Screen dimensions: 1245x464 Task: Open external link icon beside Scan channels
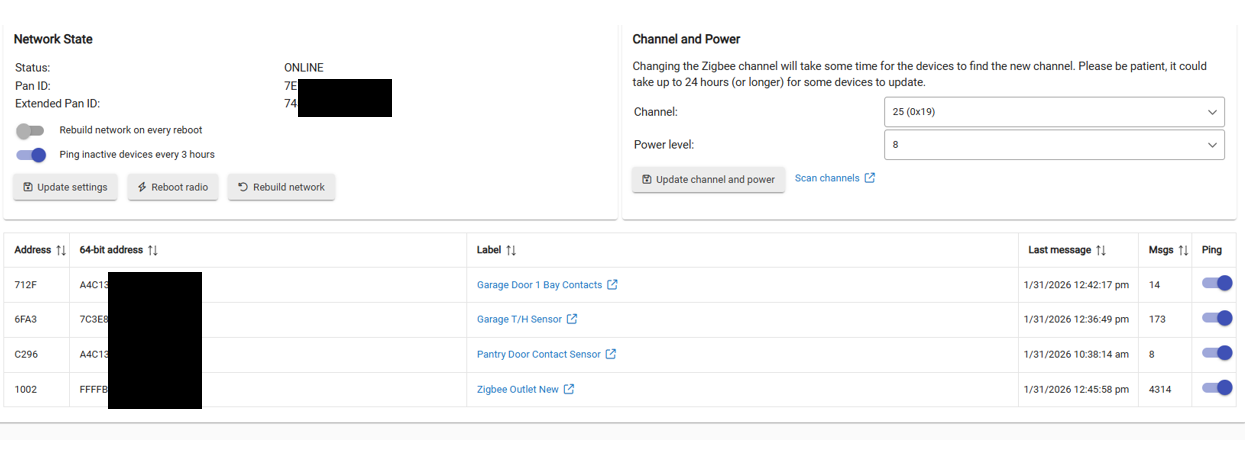pyautogui.click(x=870, y=178)
